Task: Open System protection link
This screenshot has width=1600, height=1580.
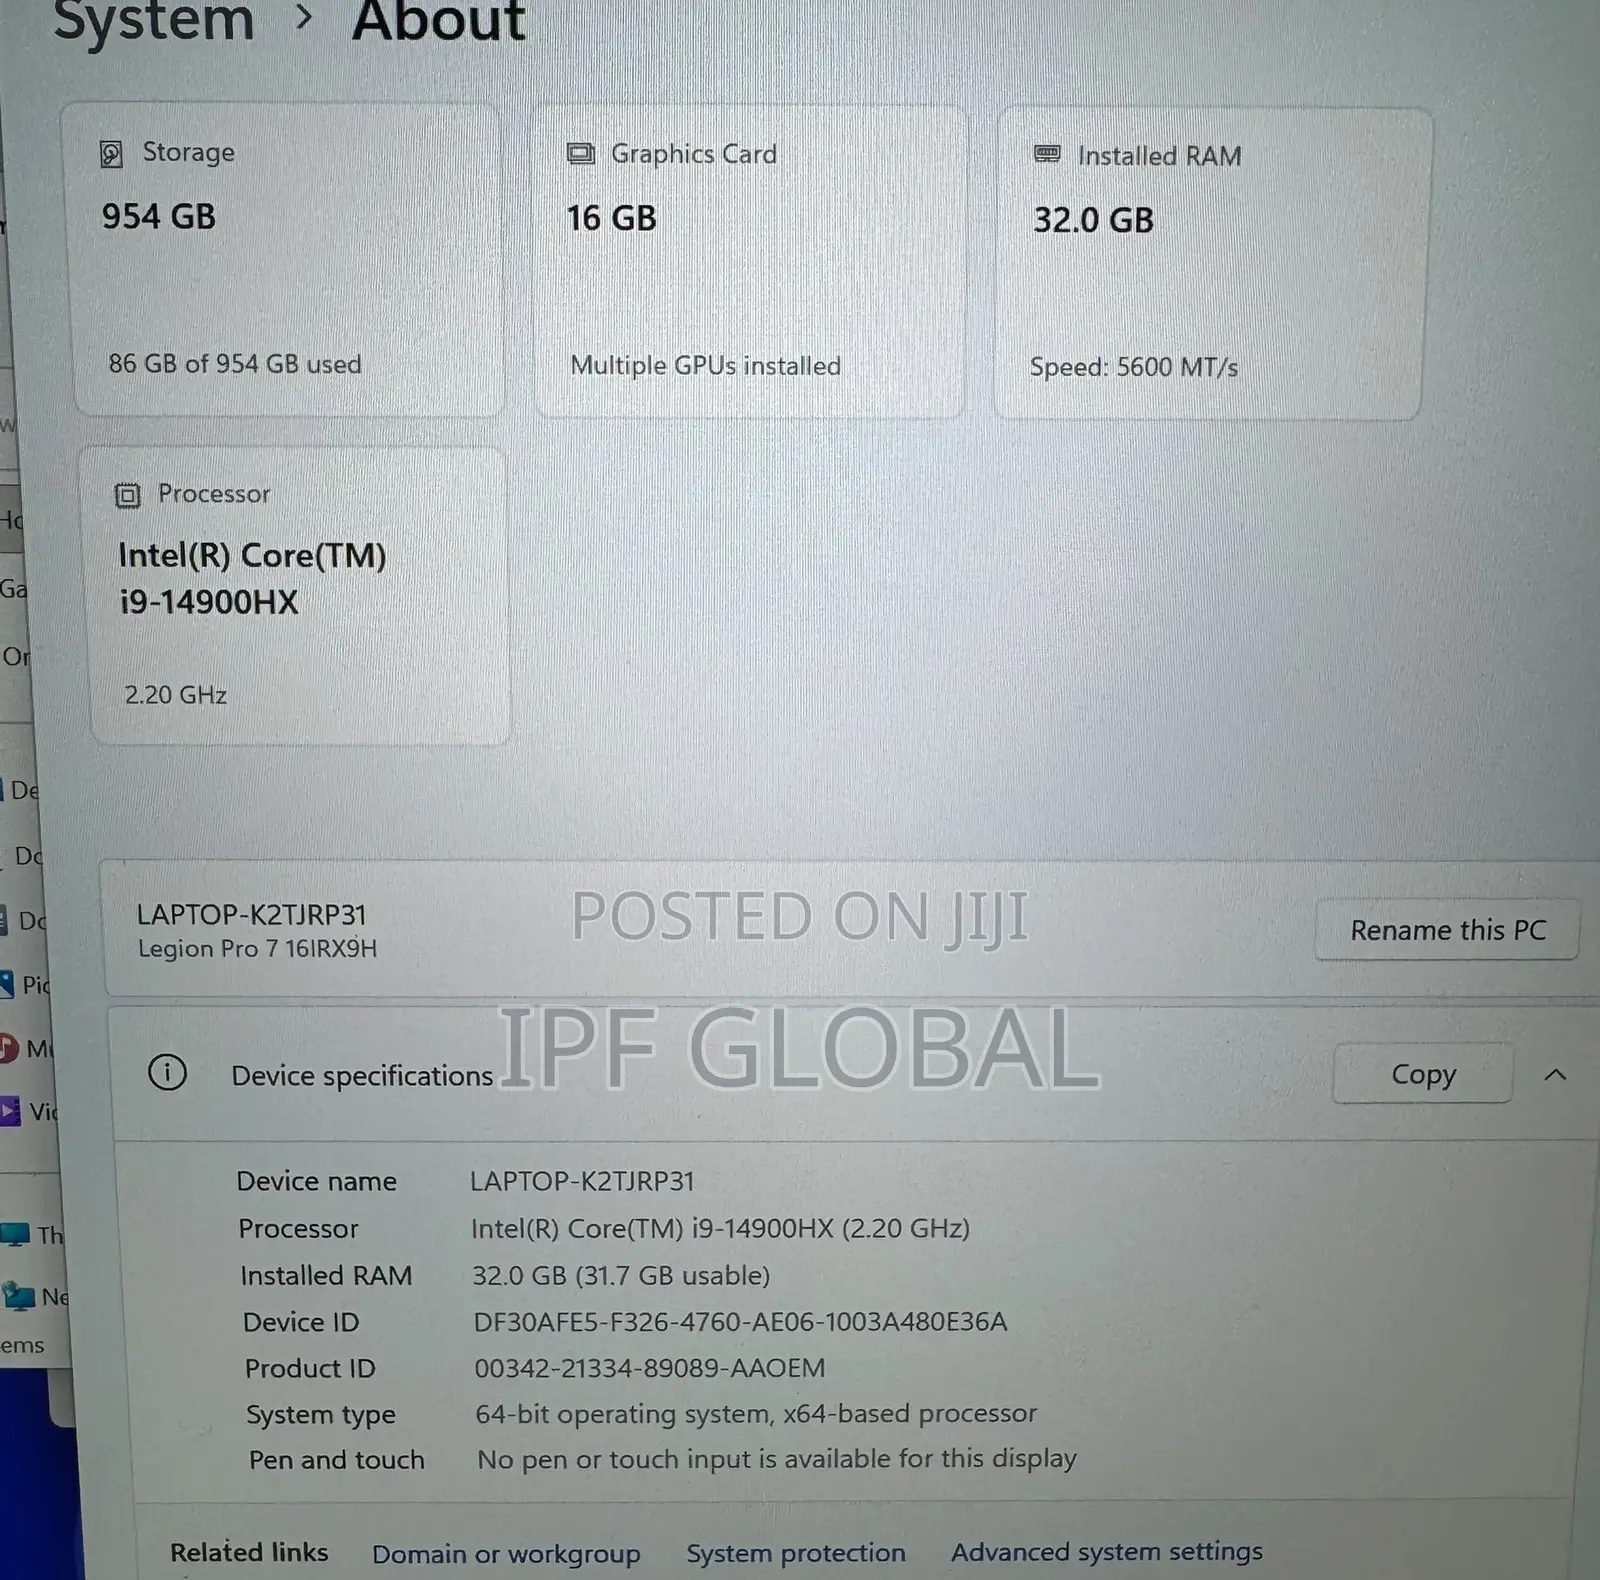Action: point(796,1553)
